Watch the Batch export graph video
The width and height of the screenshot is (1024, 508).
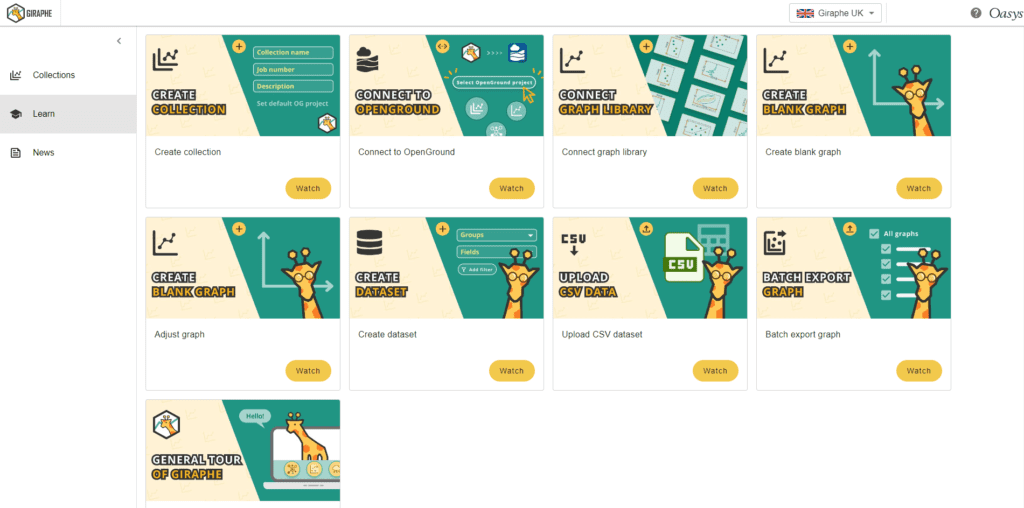pyautogui.click(x=919, y=371)
